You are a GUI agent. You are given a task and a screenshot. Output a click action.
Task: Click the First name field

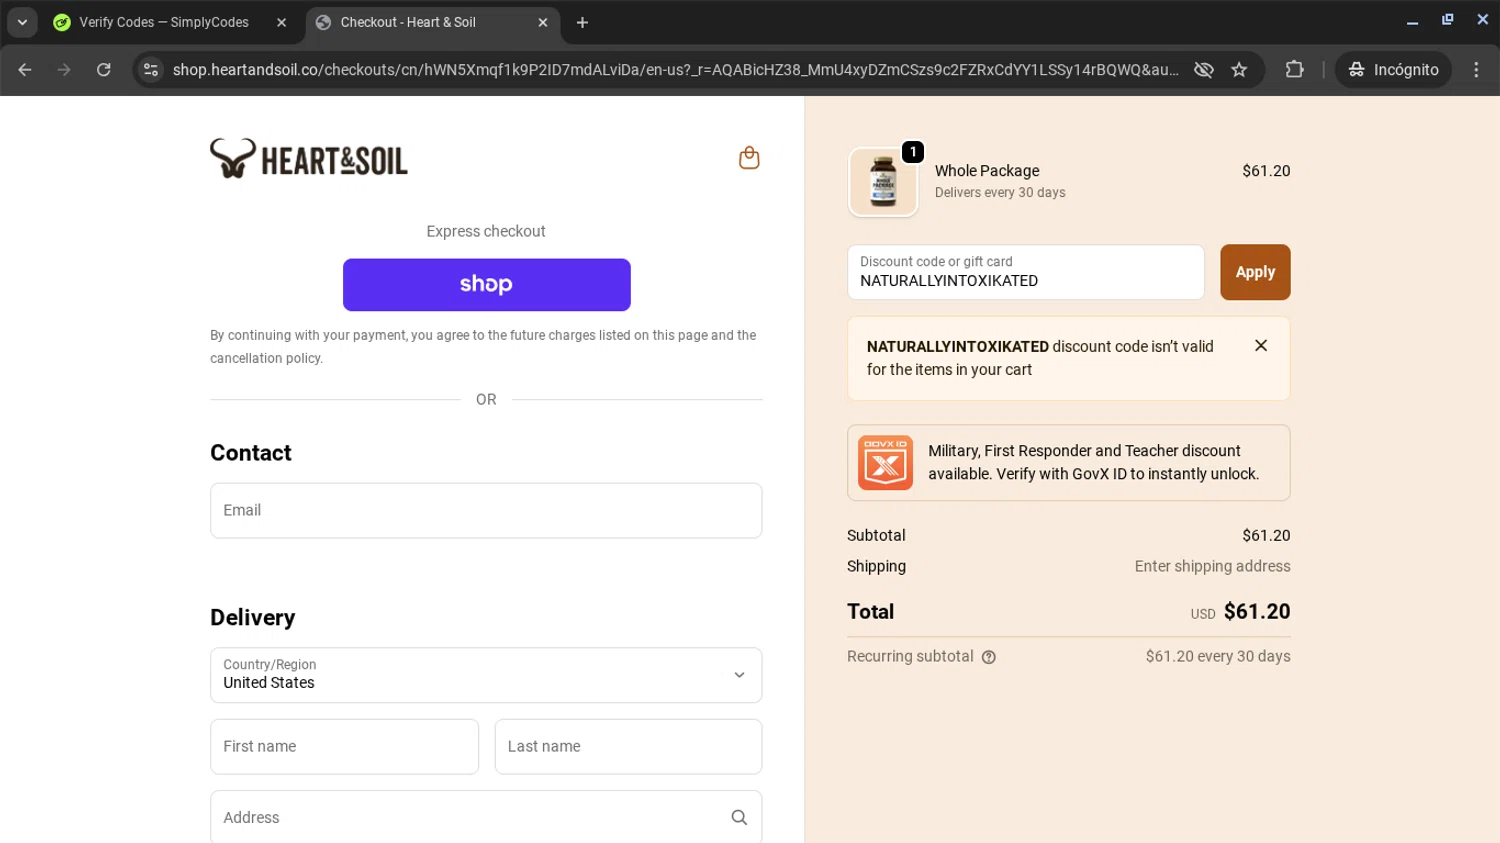[x=344, y=747]
